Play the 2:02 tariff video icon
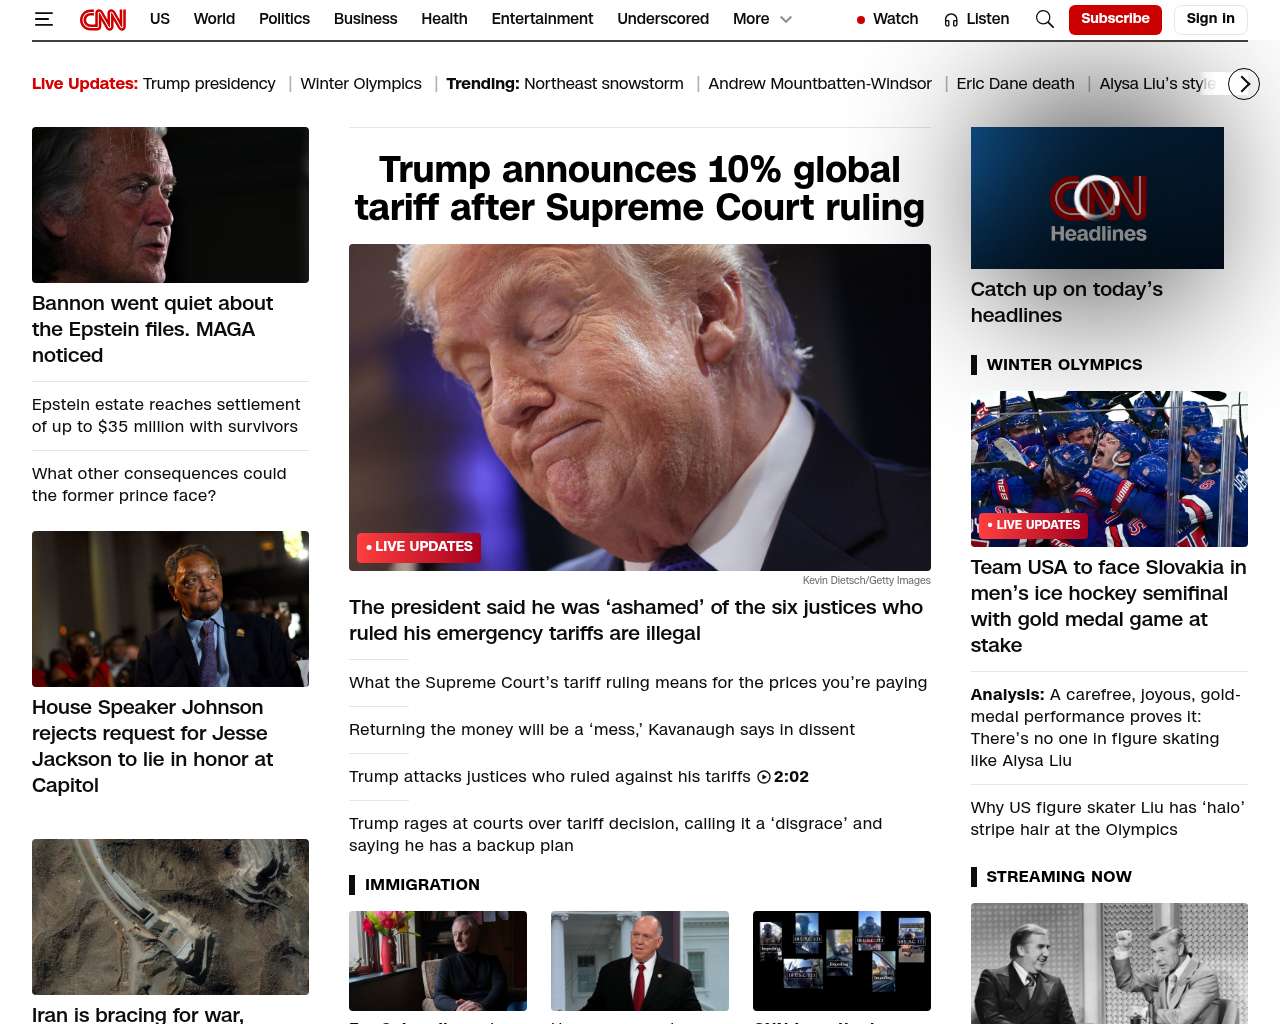 (764, 777)
